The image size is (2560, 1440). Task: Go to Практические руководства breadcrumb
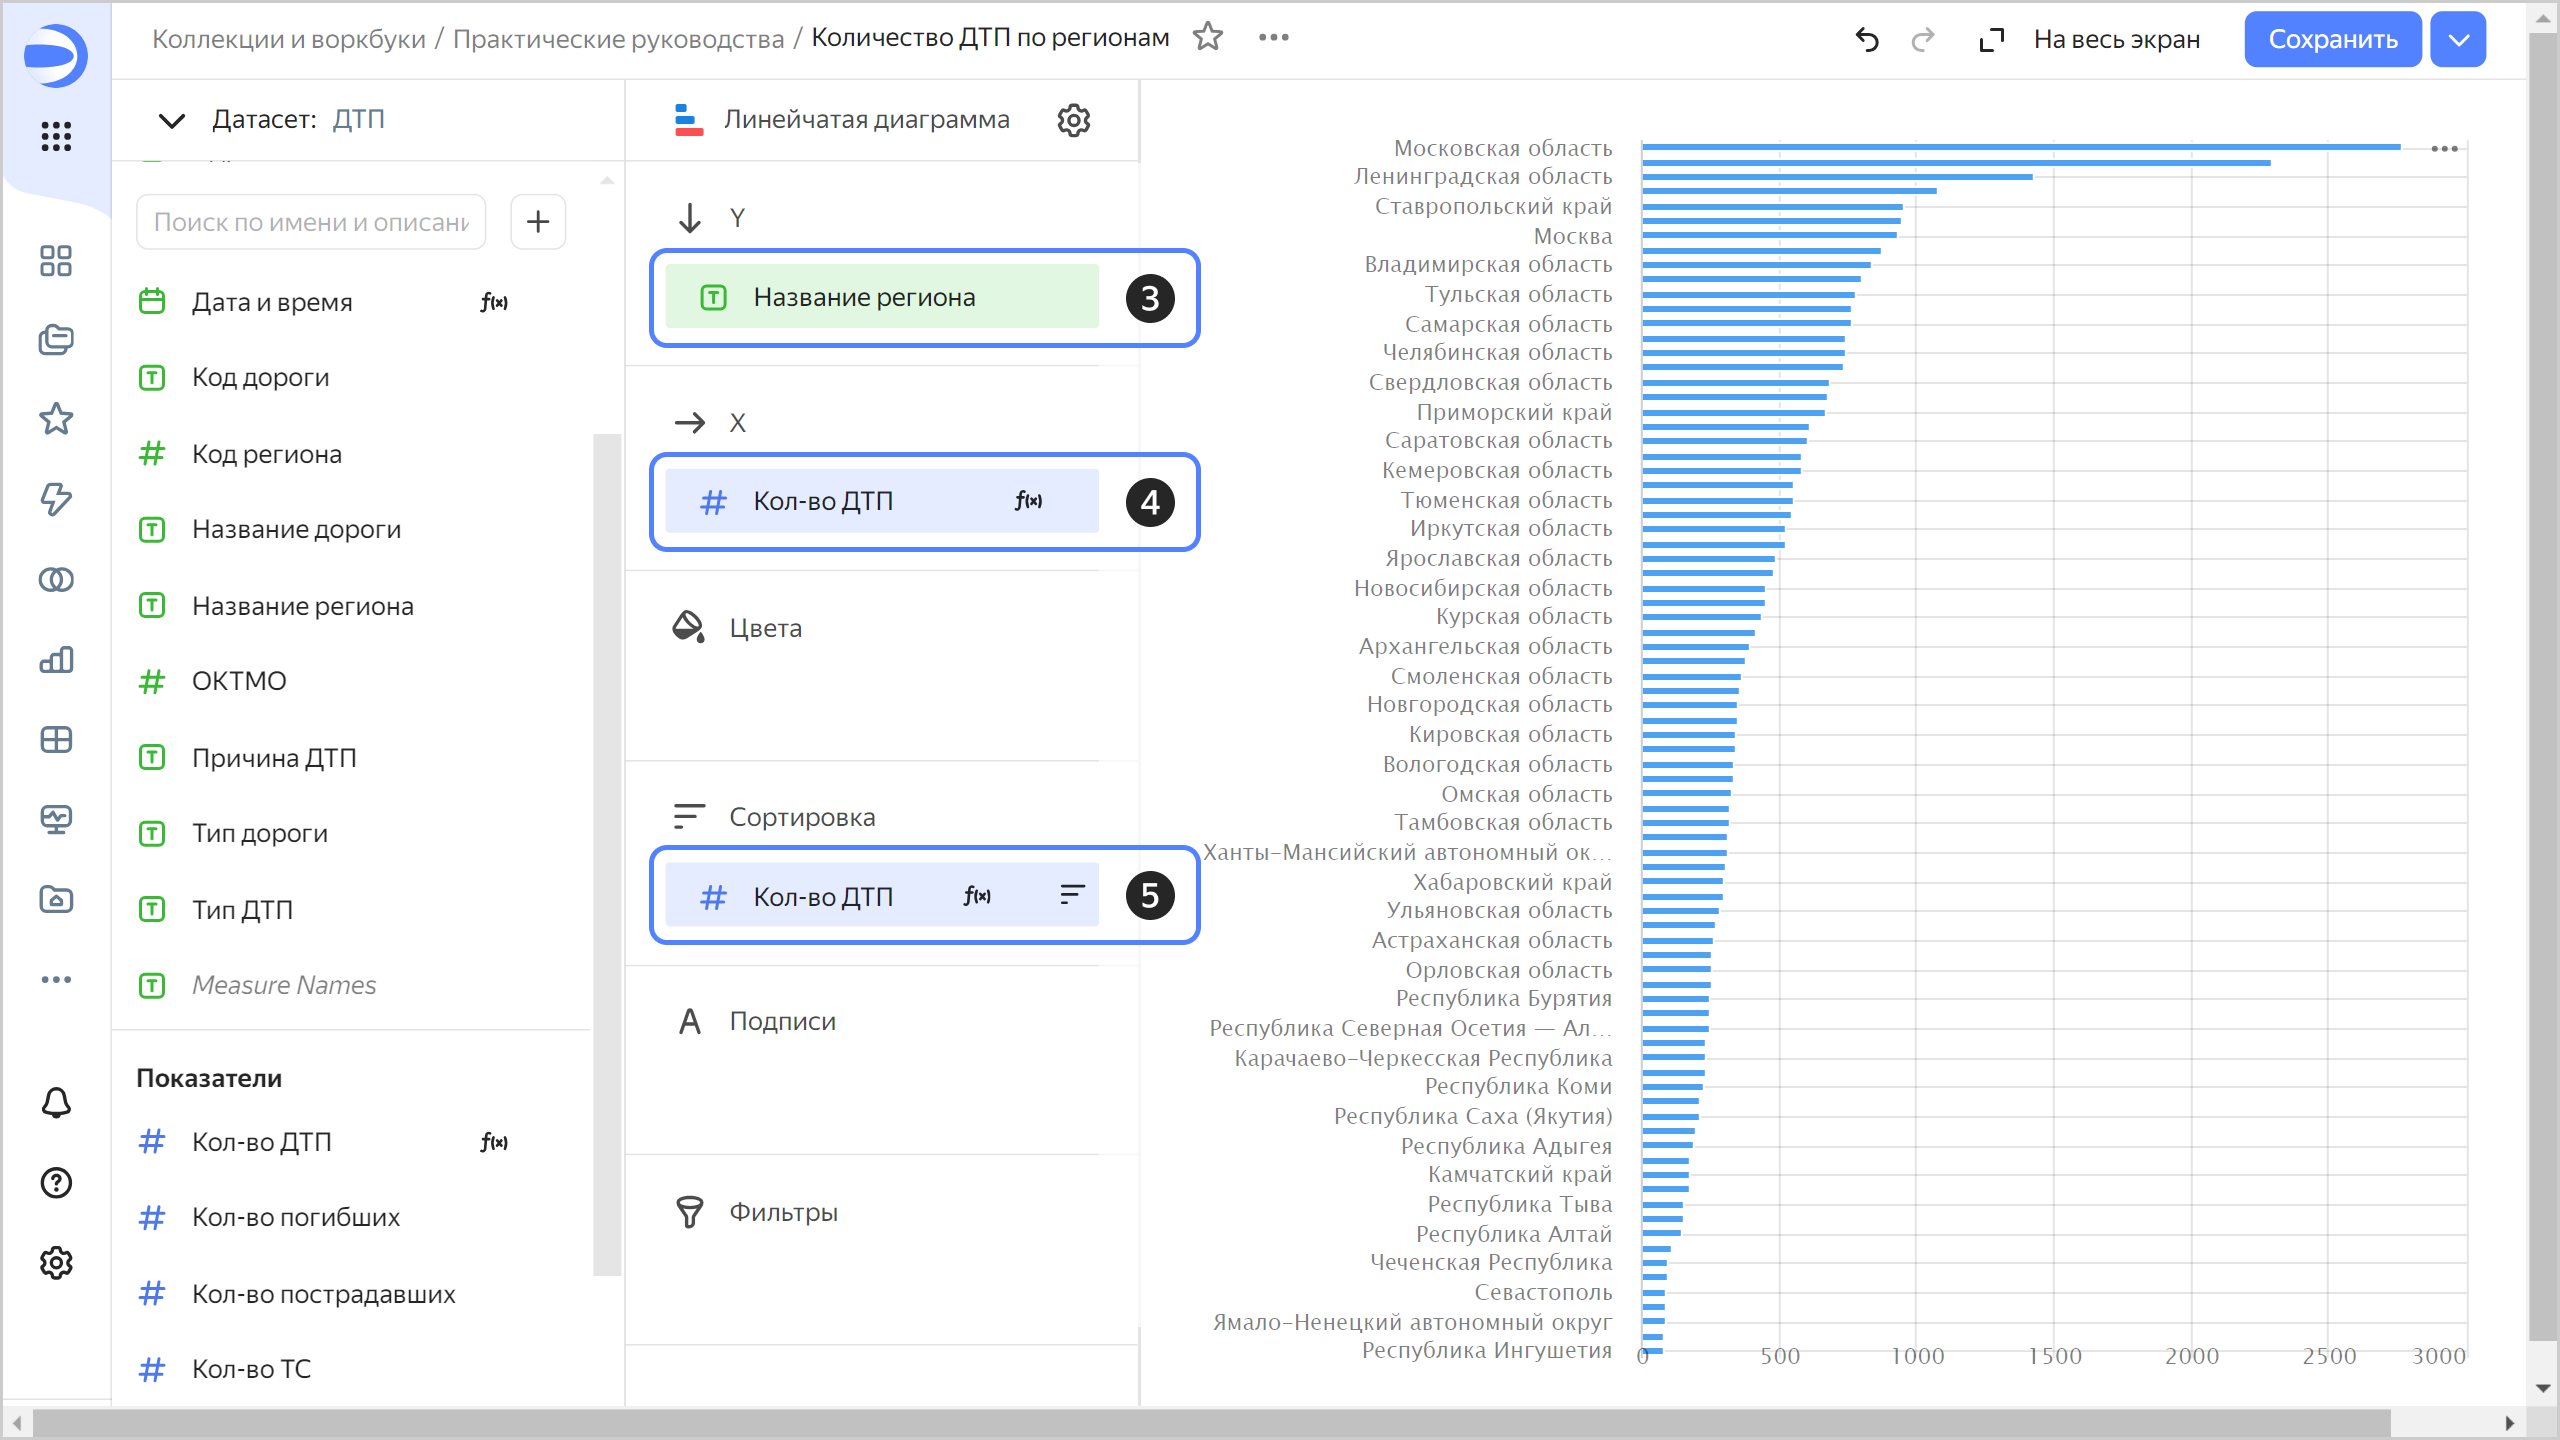point(618,39)
